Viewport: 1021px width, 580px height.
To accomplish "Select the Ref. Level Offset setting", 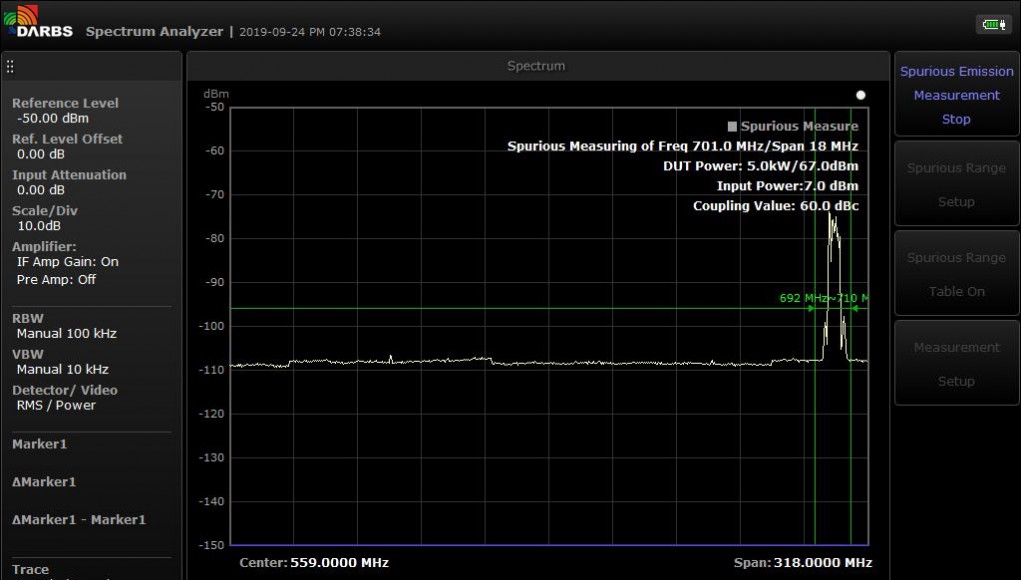I will (x=67, y=146).
